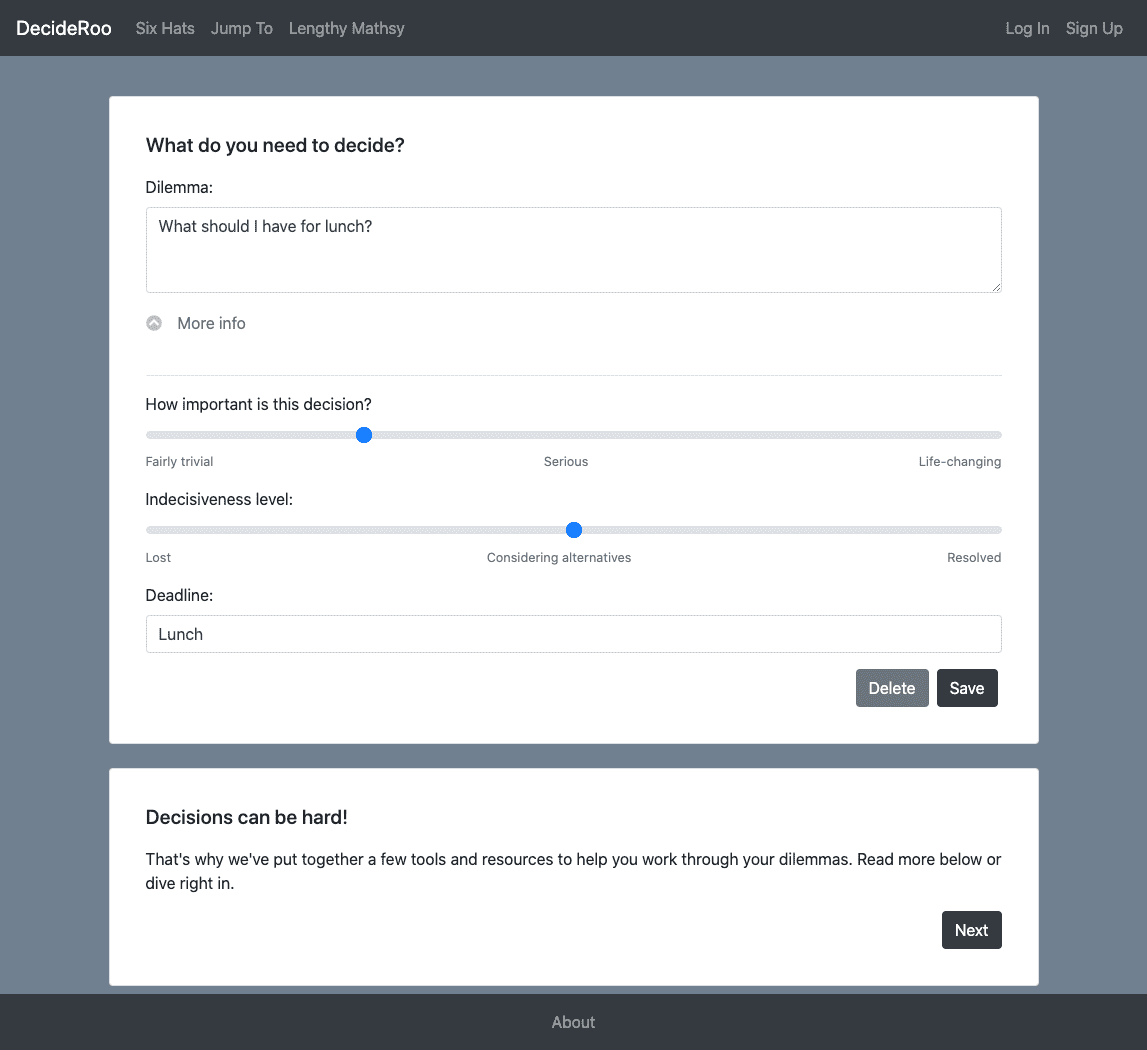1147x1050 pixels.
Task: Click the 'Lost' slider label
Action: tap(158, 558)
